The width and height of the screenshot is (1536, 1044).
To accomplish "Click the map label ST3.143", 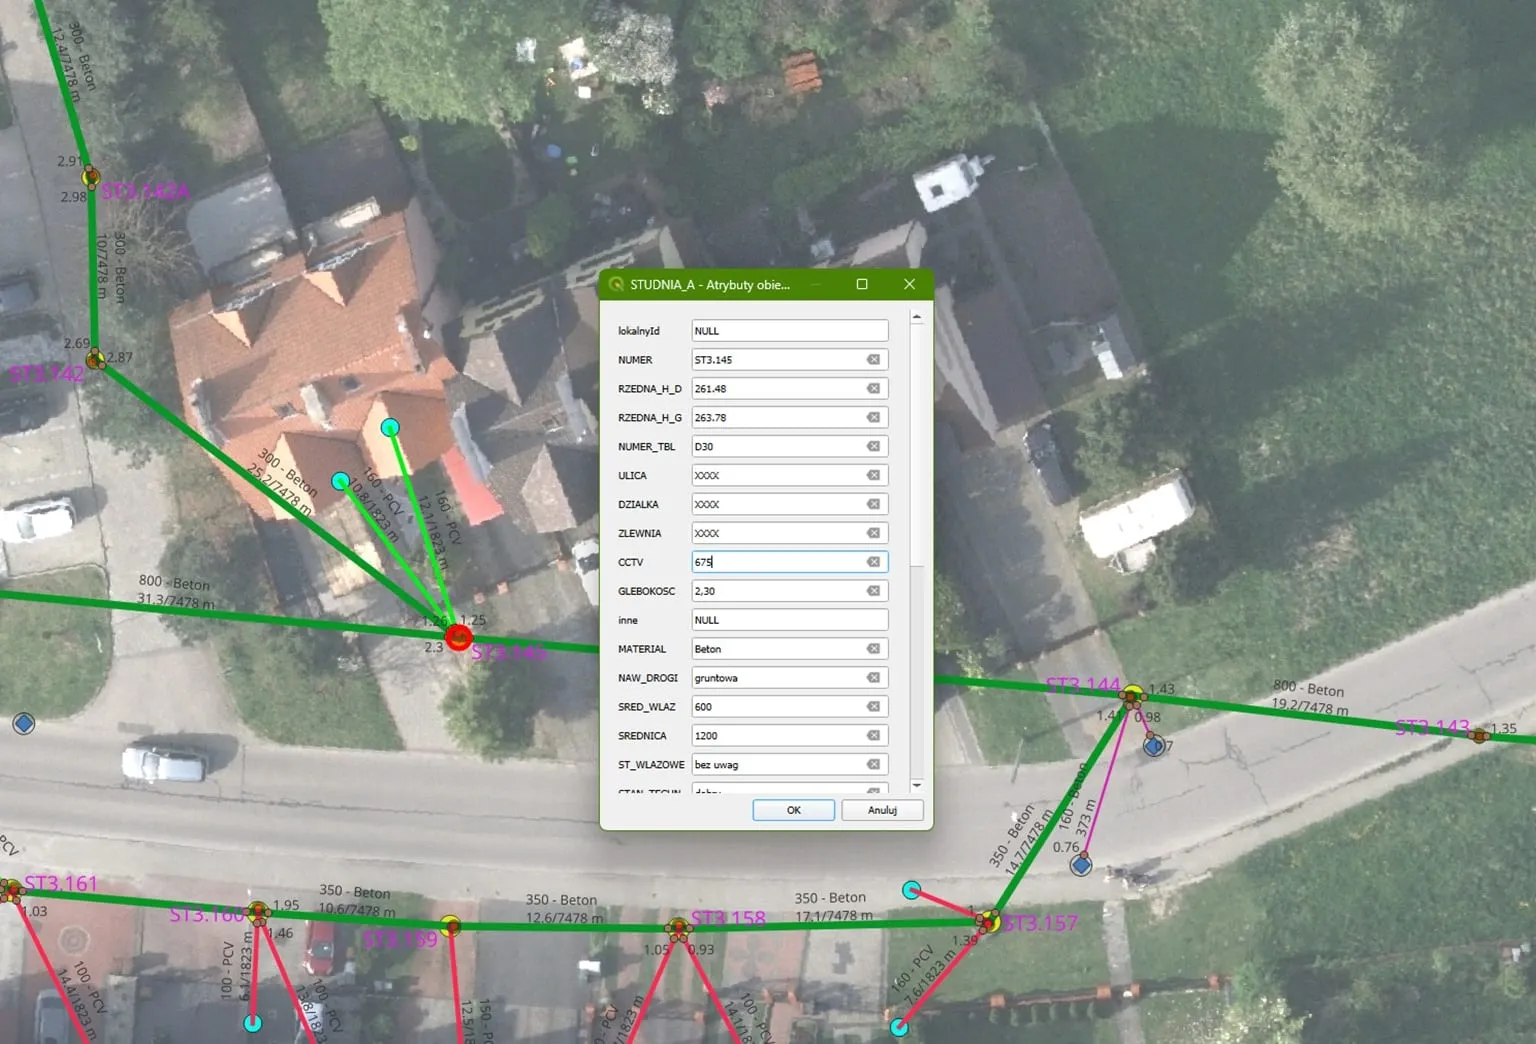I will 1432,727.
